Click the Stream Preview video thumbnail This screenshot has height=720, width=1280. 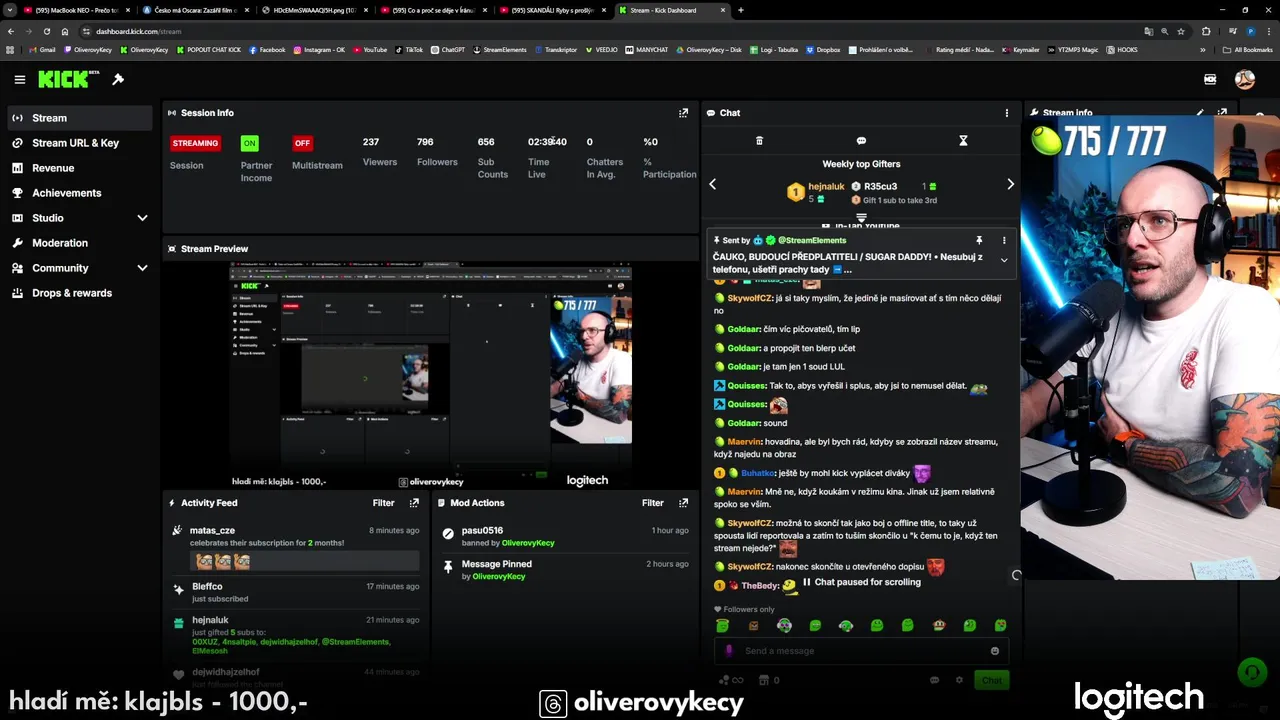pyautogui.click(x=430, y=375)
